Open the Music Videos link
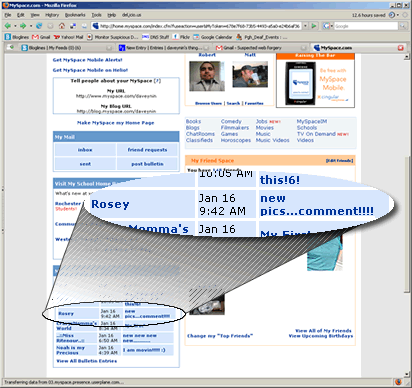This screenshot has width=412, height=388. tap(272, 140)
